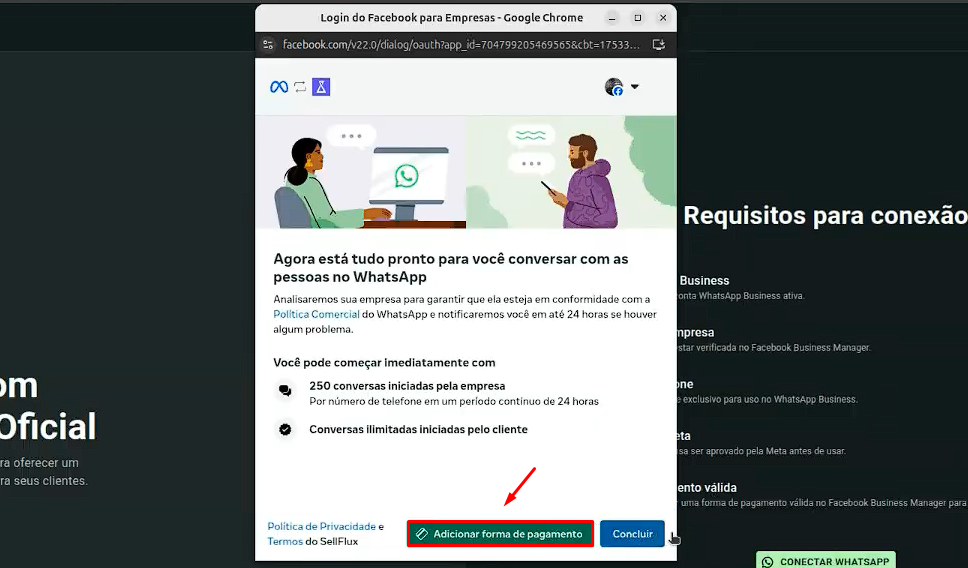This screenshot has height=568, width=968.
Task: Click the verified badge icon beside Conversas ilimitadas
Action: coord(285,429)
